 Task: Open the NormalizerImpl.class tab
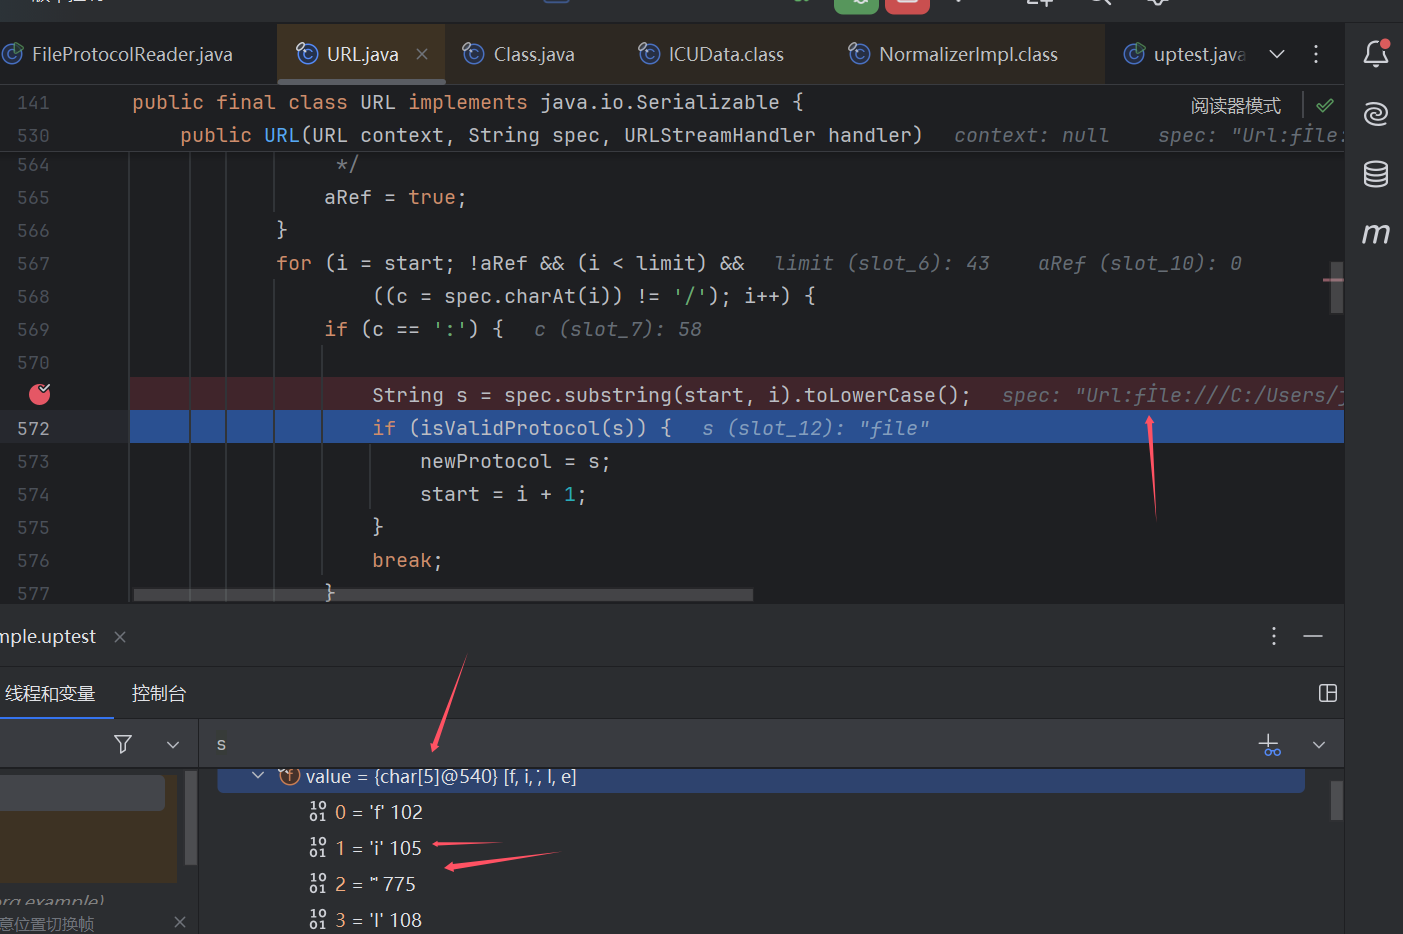968,54
